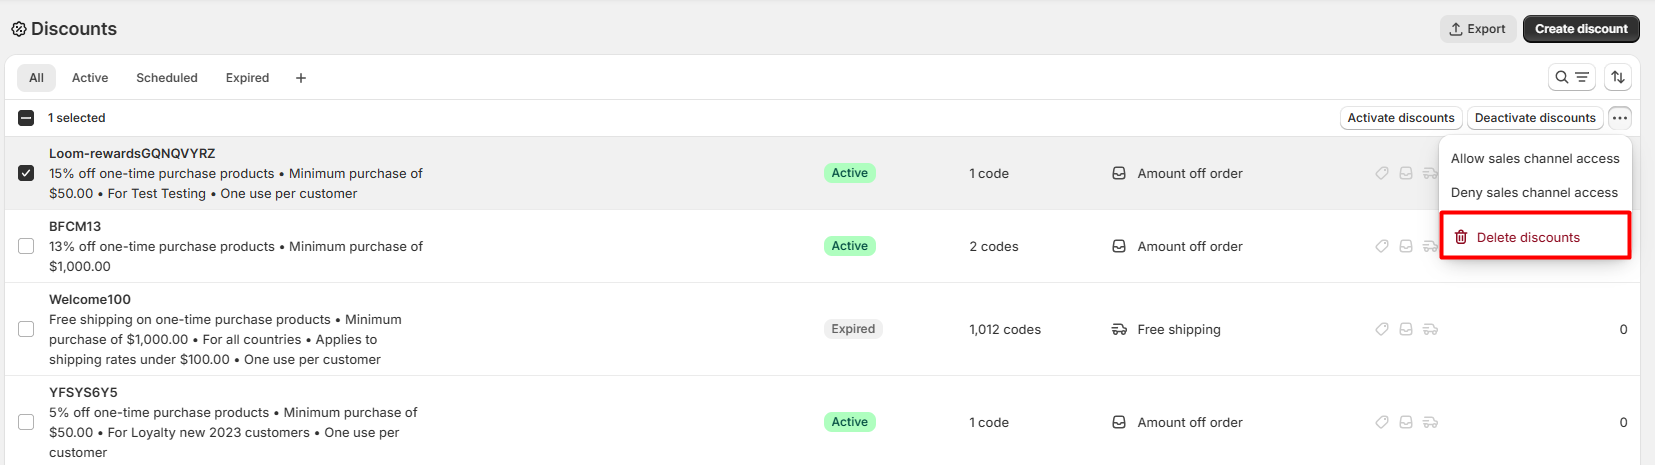The width and height of the screenshot is (1655, 465).
Task: Close the three-dot more actions menu
Action: (1620, 118)
